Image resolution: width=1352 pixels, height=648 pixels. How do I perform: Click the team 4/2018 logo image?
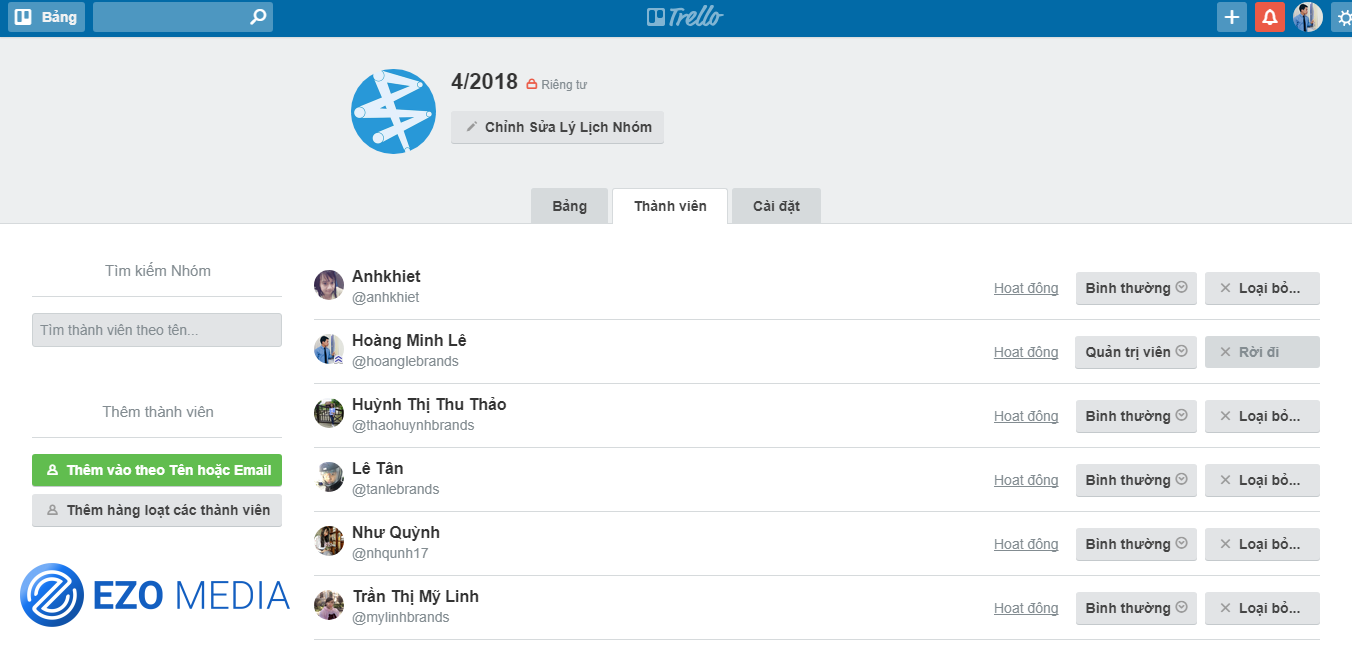pos(394,111)
